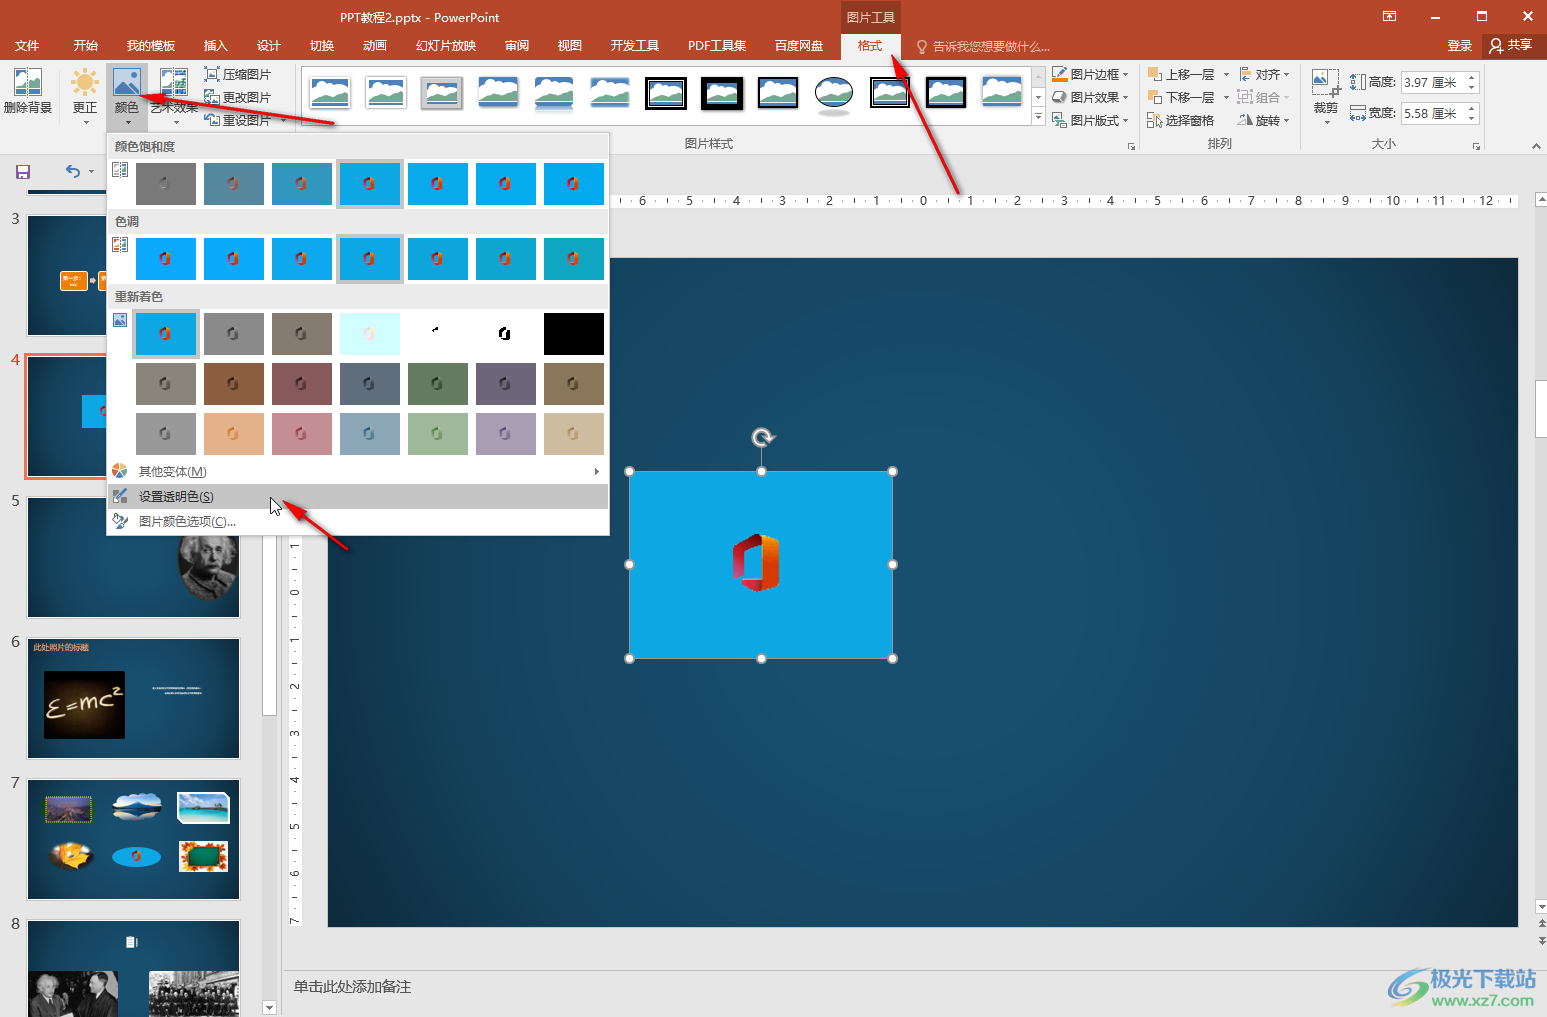Open the Undo history dropdown arrow
Image resolution: width=1547 pixels, height=1017 pixels.
91,171
